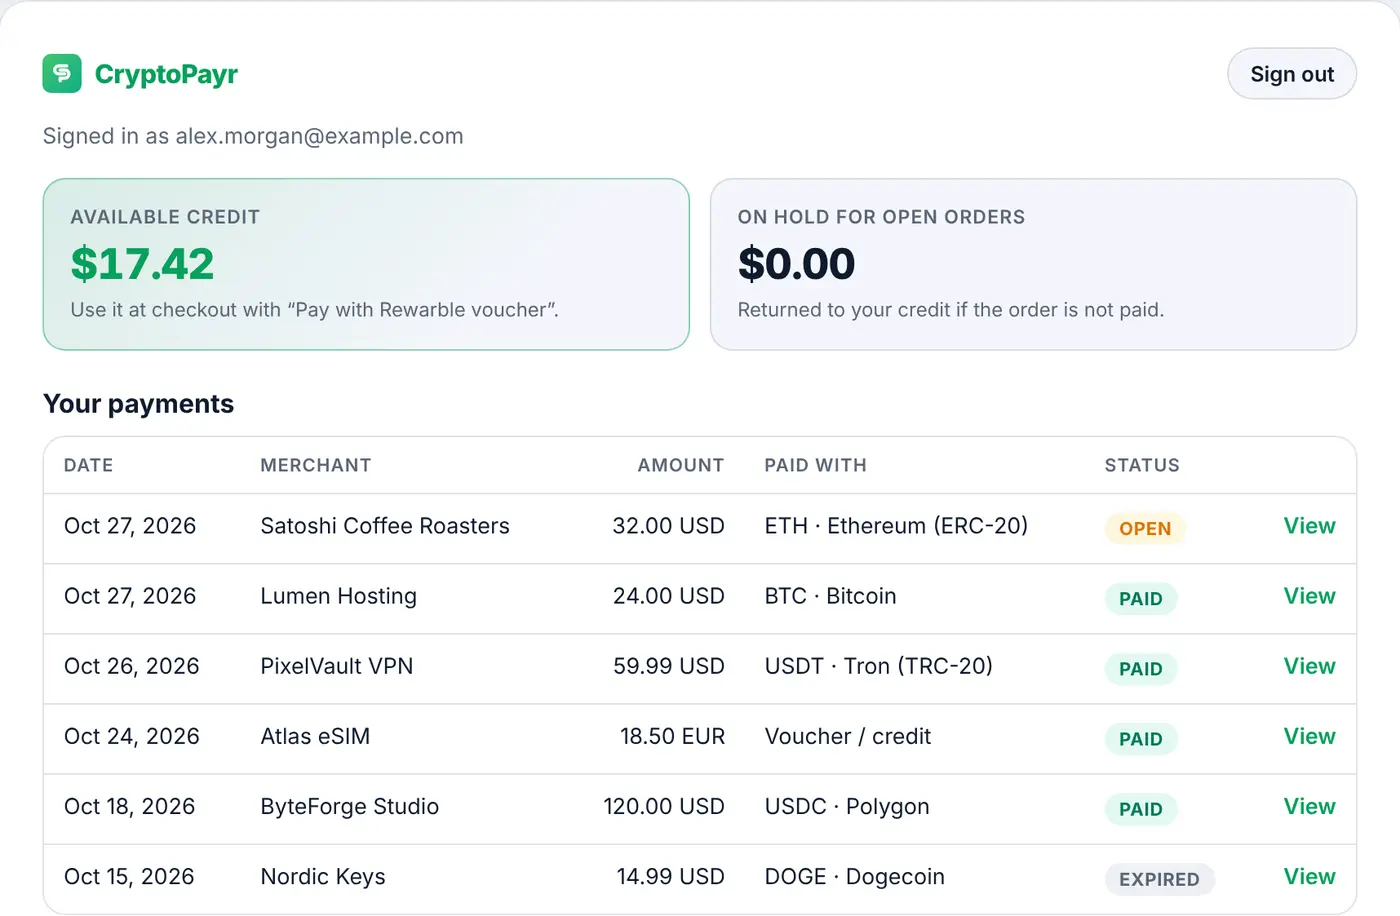This screenshot has height=916, width=1400.
Task: Click the EXPIRED status badge
Action: point(1159,879)
